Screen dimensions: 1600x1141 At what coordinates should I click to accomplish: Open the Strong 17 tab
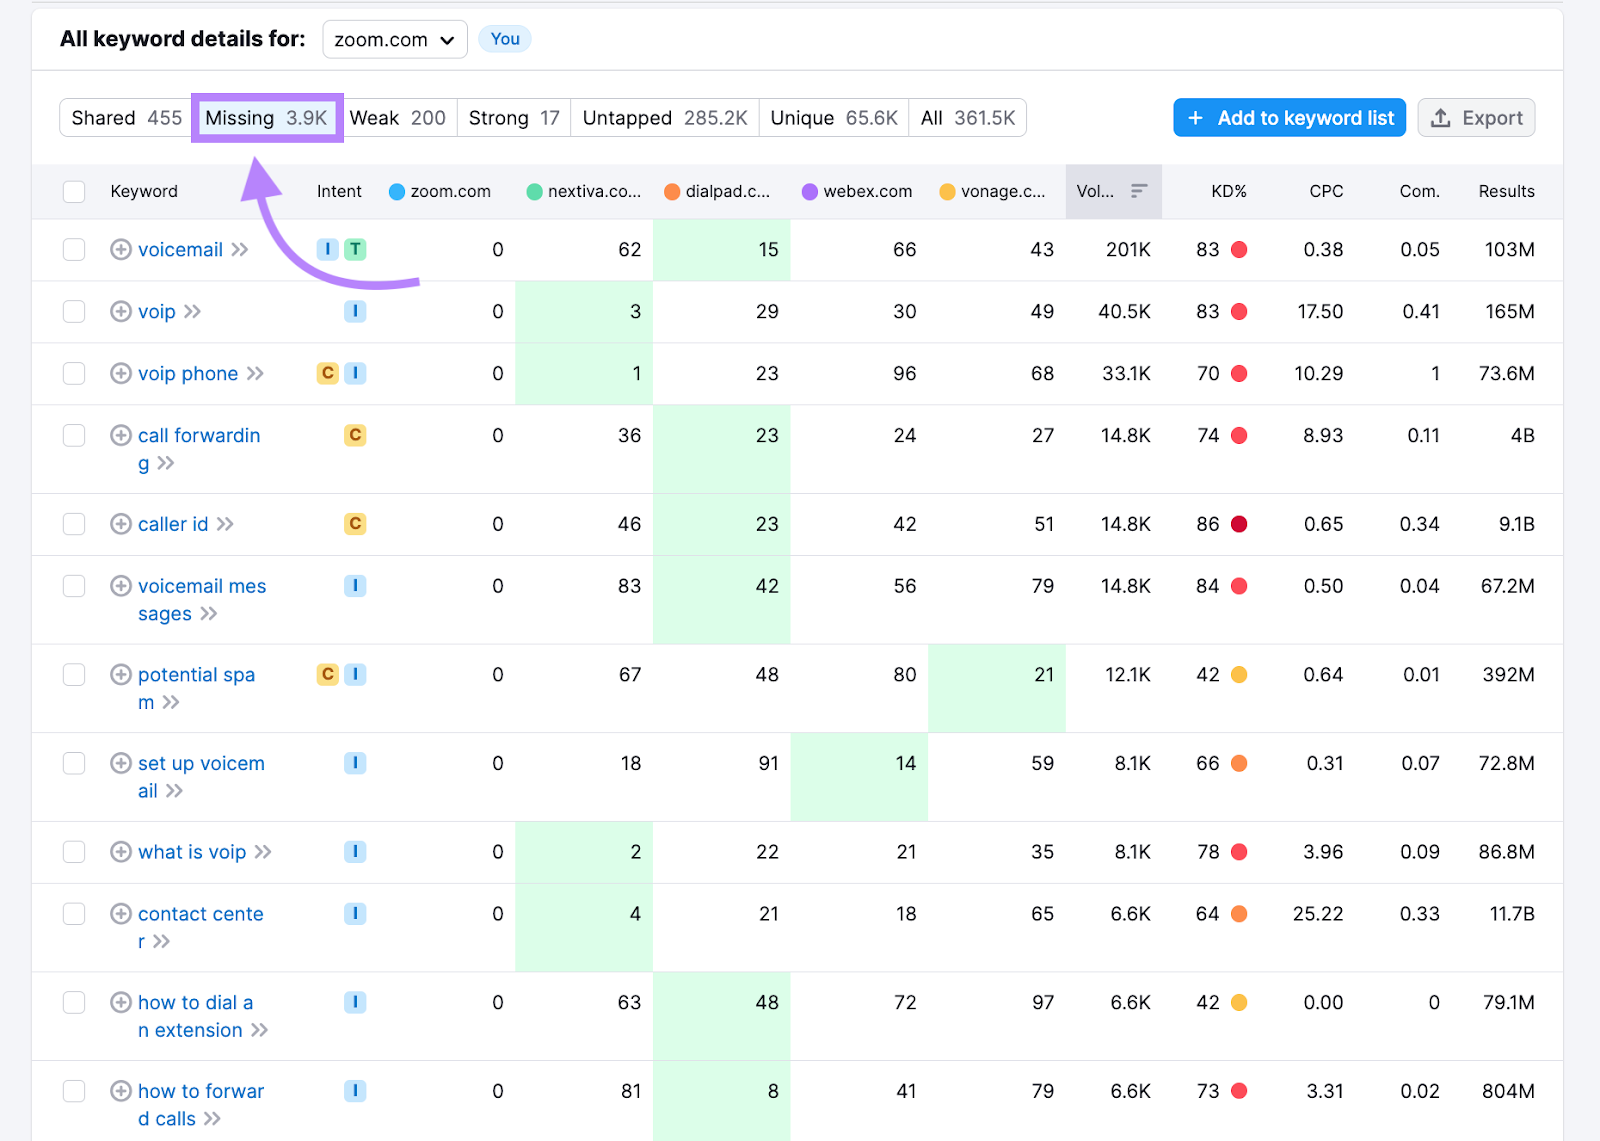coord(514,118)
